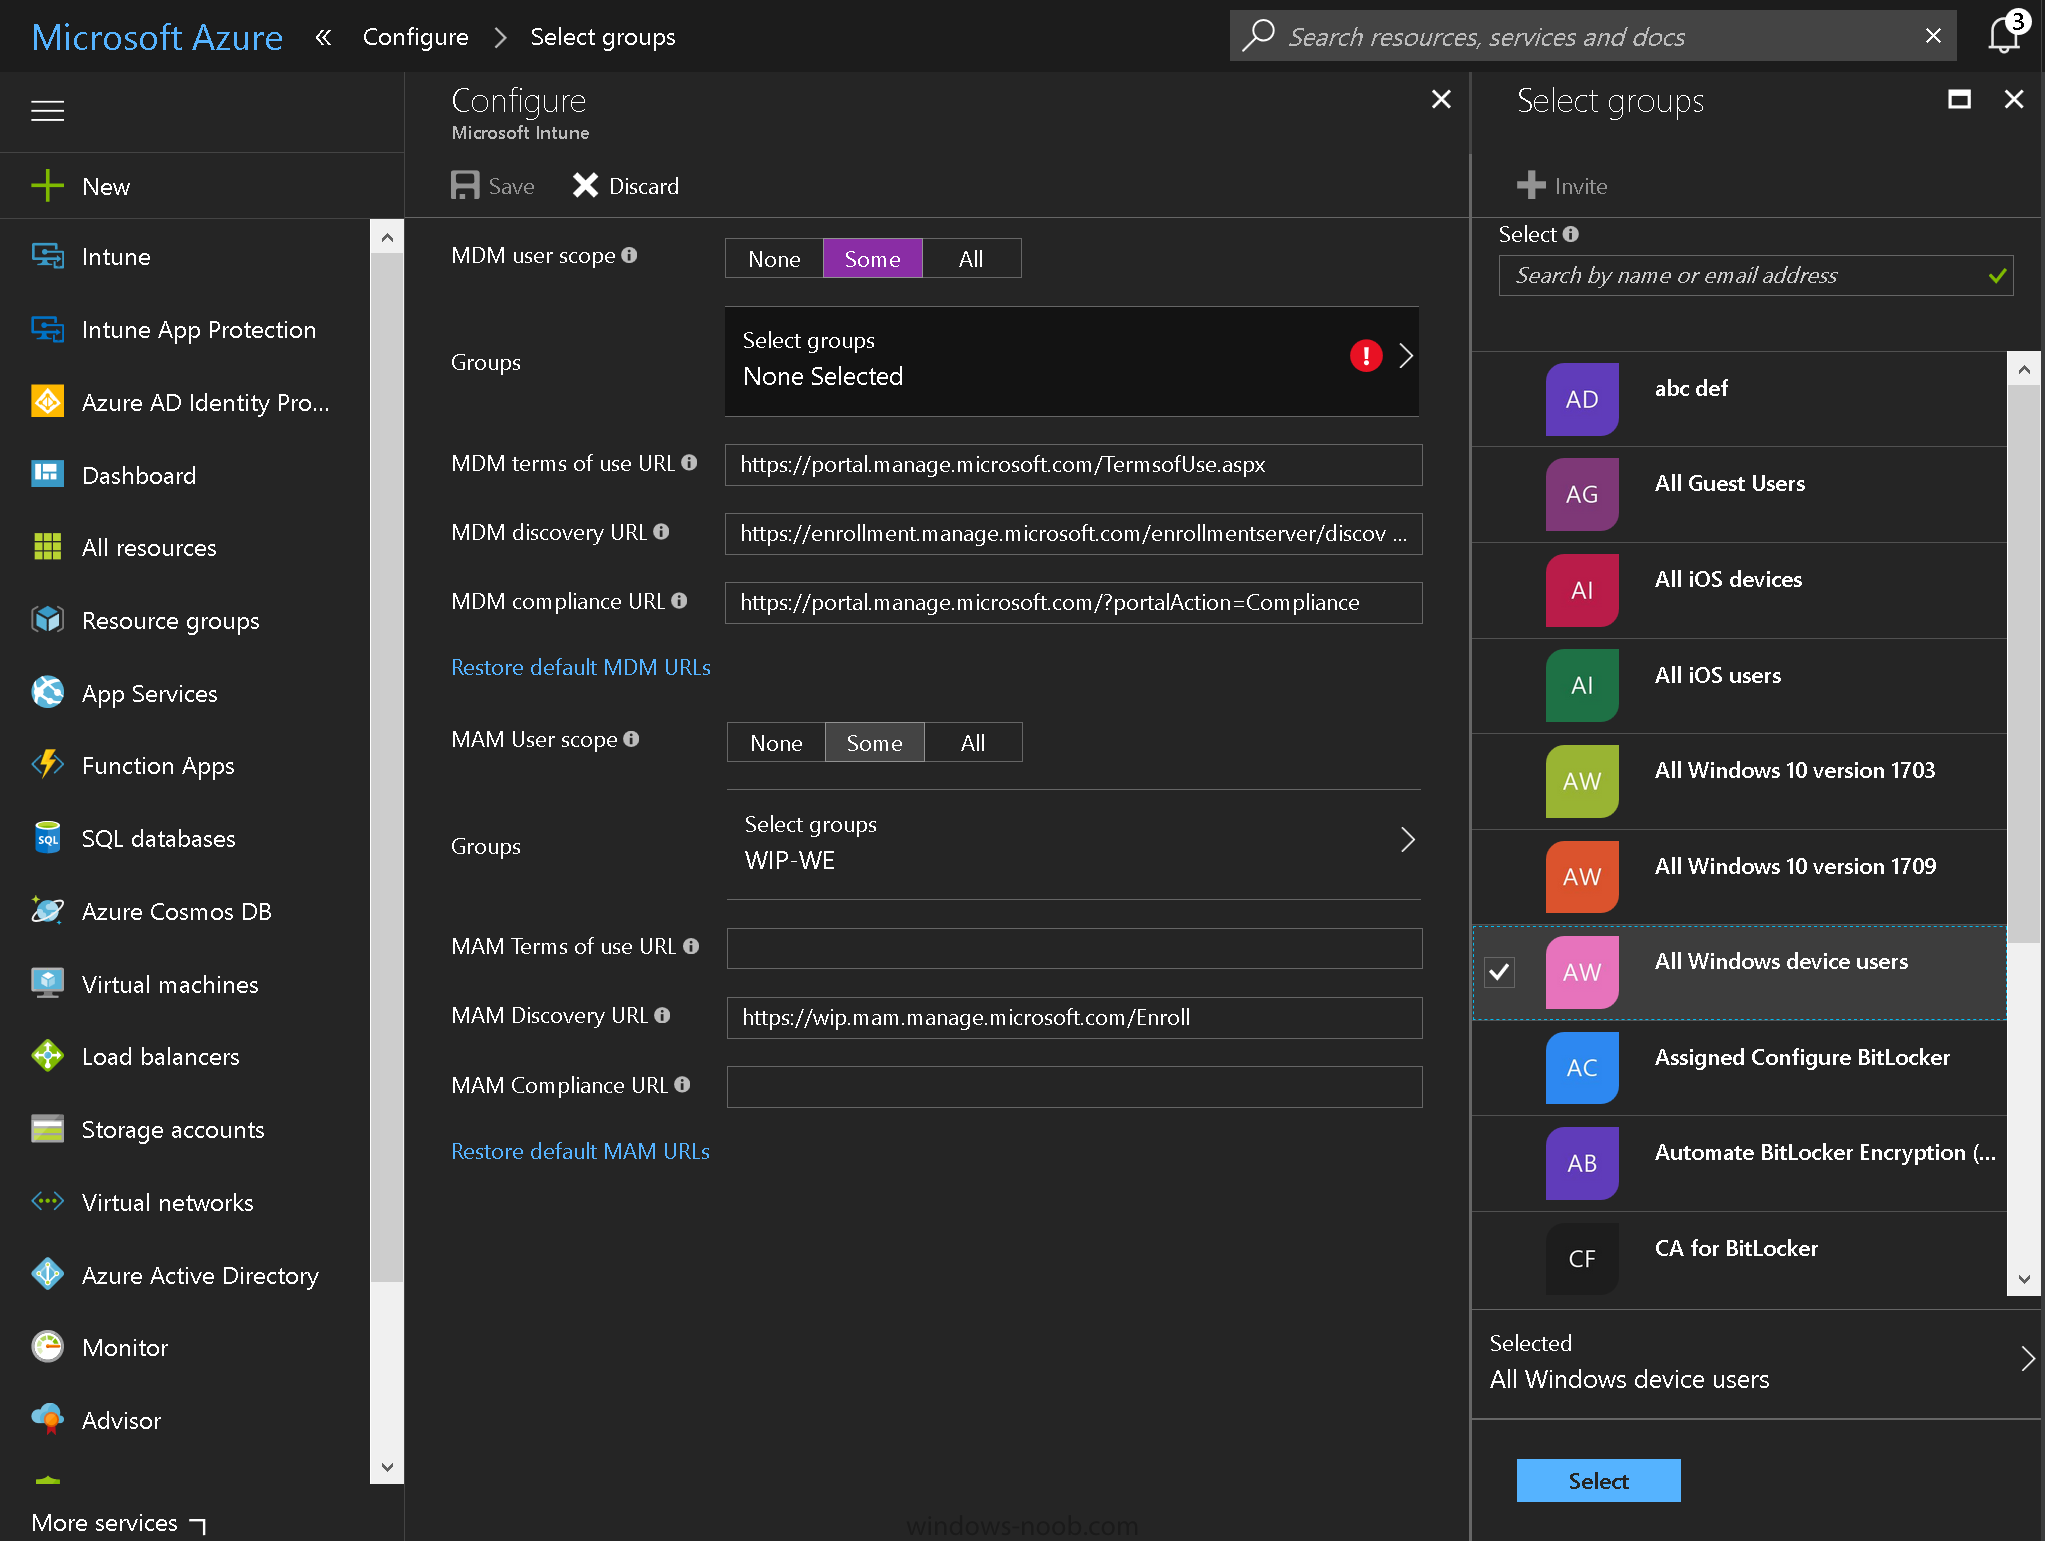Image resolution: width=2045 pixels, height=1541 pixels.
Task: Set MAM User scope to None
Action: [776, 743]
